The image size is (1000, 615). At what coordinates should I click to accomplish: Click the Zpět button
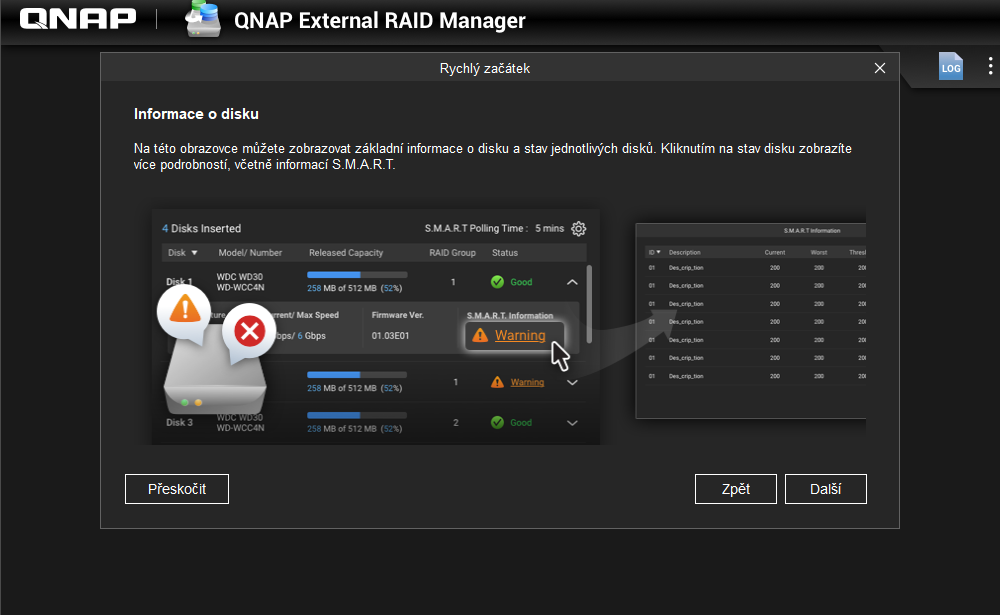pos(735,488)
